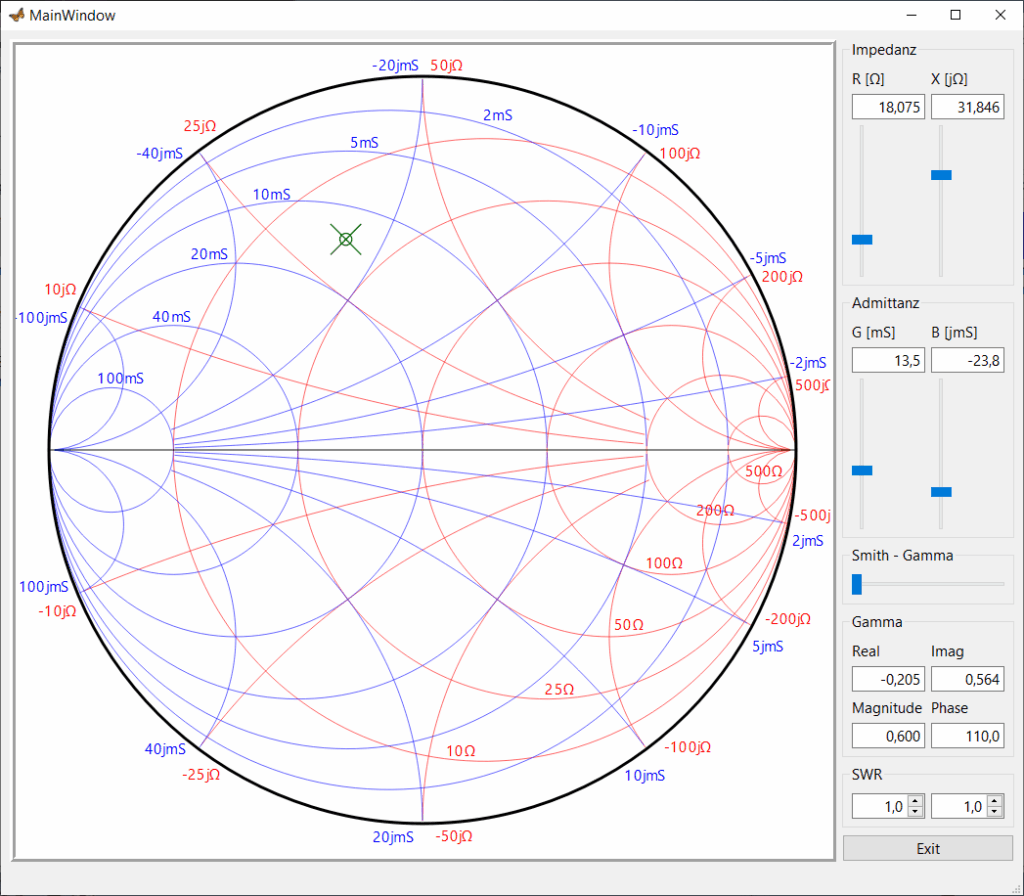Click the 100jmS label

[44, 587]
